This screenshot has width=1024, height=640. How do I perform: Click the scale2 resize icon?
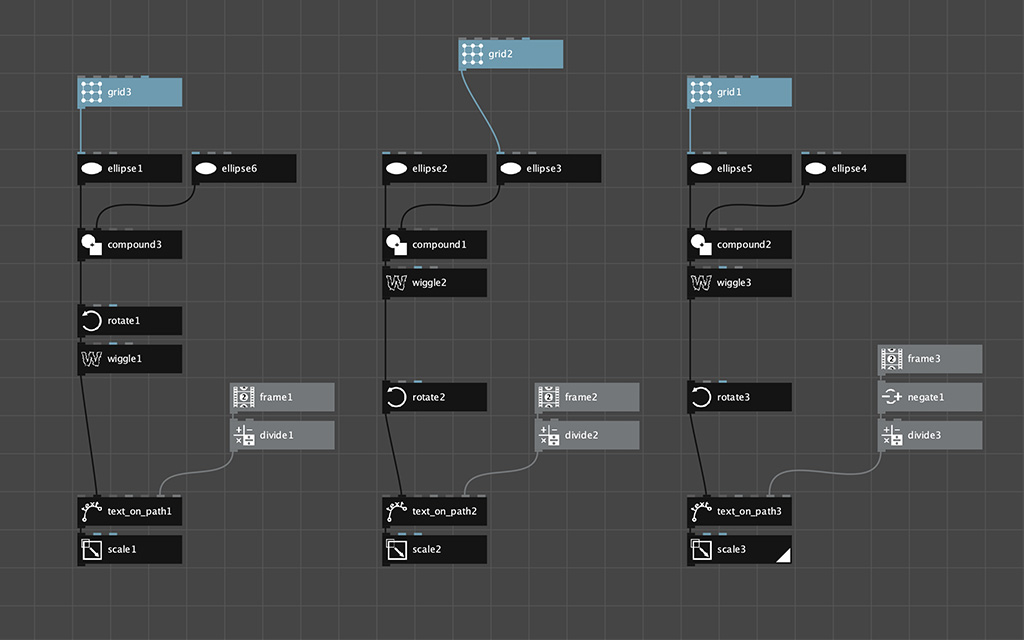point(396,549)
